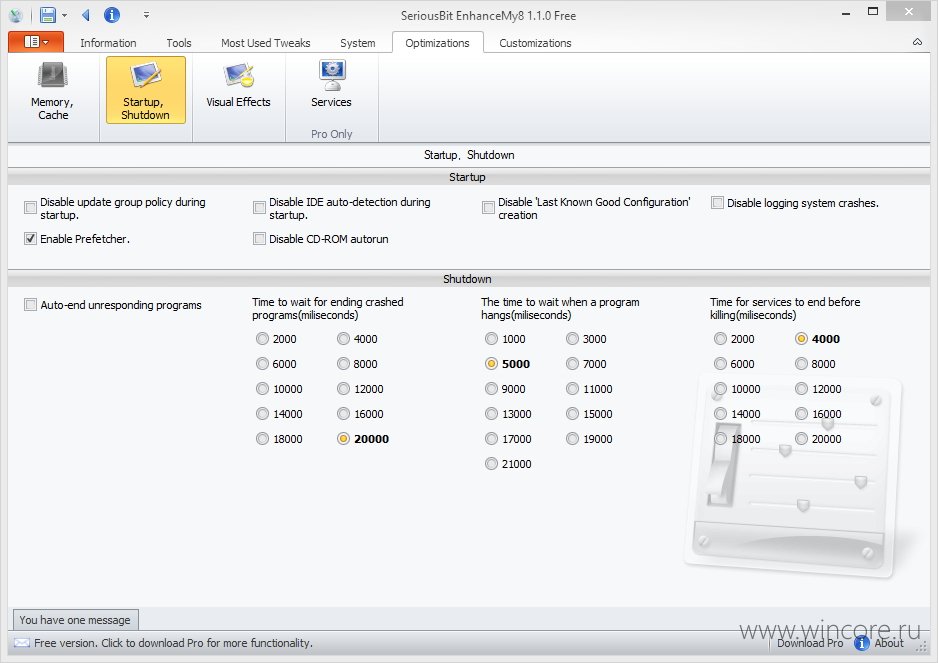
Task: Click the blue back arrow icon
Action: pyautogui.click(x=86, y=15)
